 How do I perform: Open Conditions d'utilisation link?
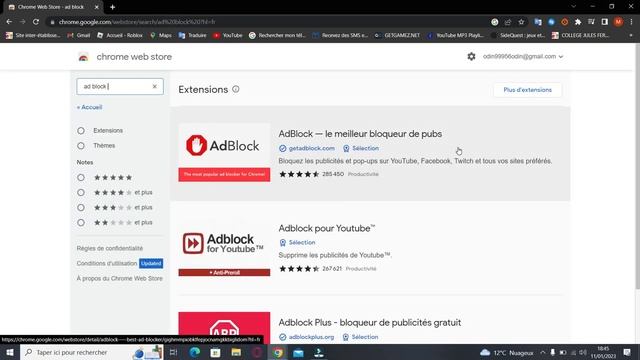107,263
